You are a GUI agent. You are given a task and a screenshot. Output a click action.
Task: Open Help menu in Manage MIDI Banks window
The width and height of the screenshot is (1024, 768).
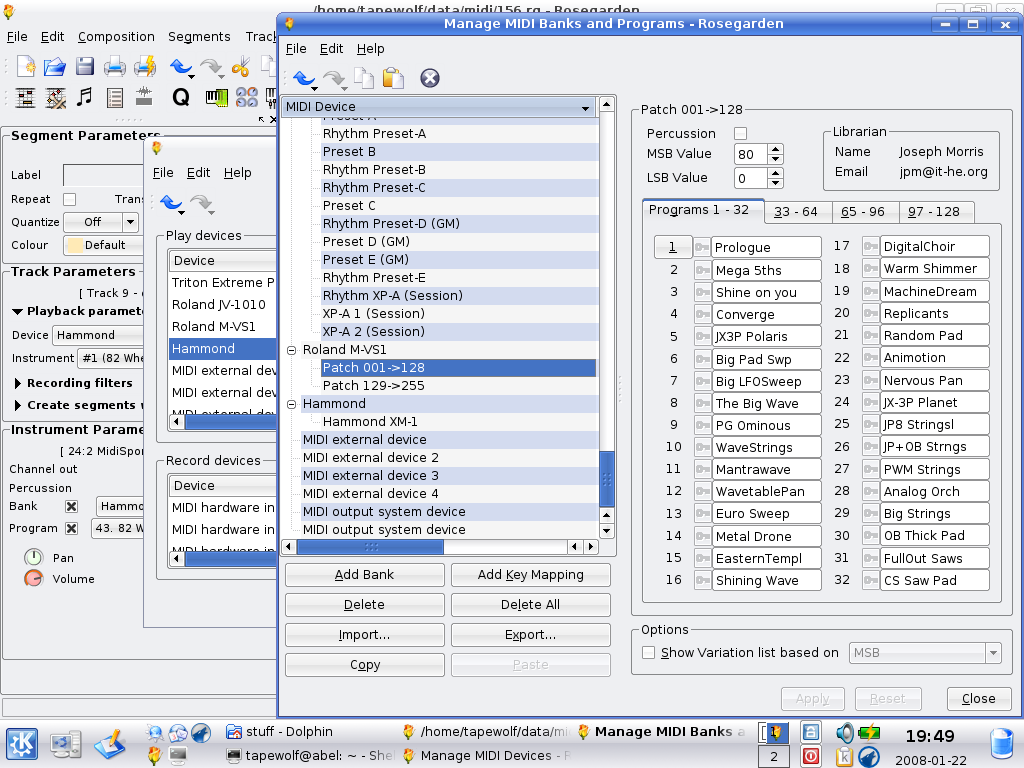370,49
